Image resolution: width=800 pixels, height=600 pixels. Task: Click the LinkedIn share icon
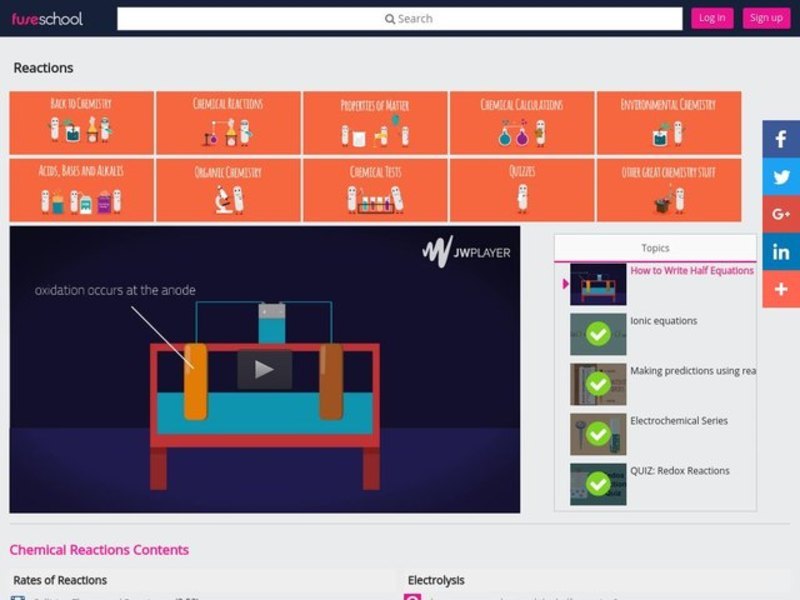[781, 252]
